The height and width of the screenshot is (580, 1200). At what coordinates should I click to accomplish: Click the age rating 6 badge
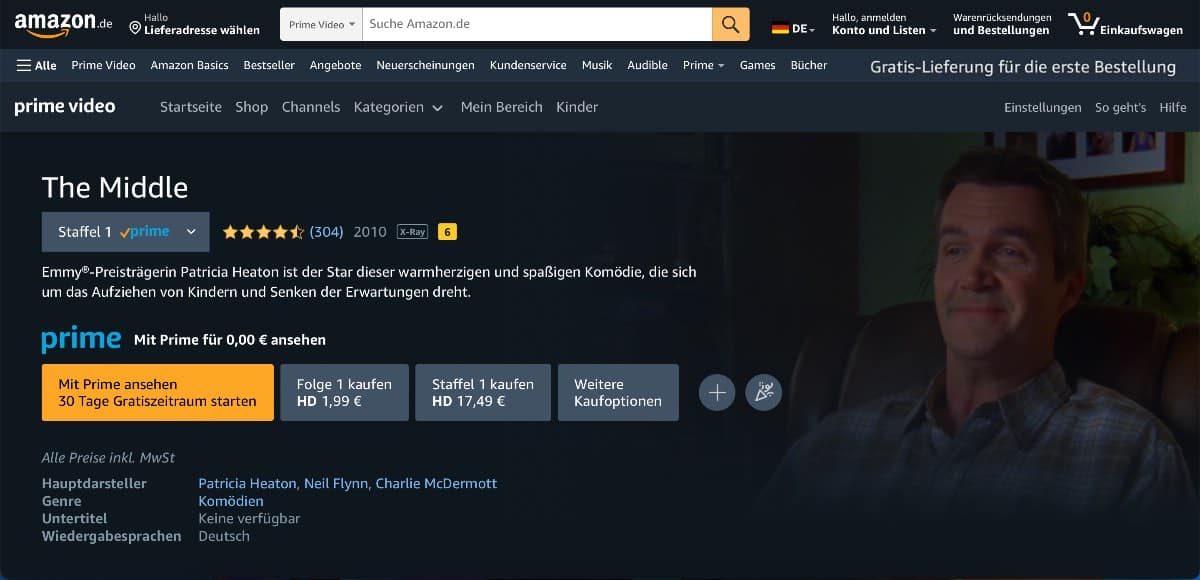(x=447, y=232)
